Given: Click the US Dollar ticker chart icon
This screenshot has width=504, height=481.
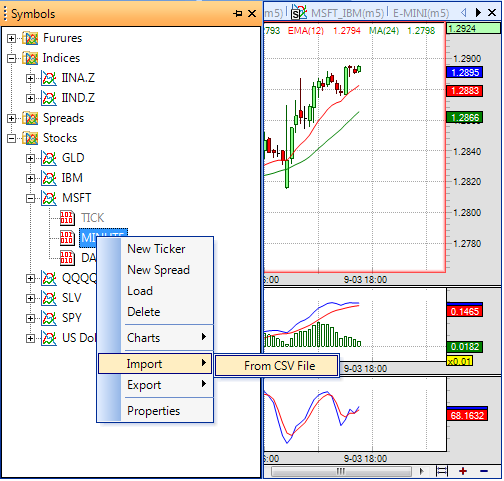Looking at the screenshot, I should point(49,338).
